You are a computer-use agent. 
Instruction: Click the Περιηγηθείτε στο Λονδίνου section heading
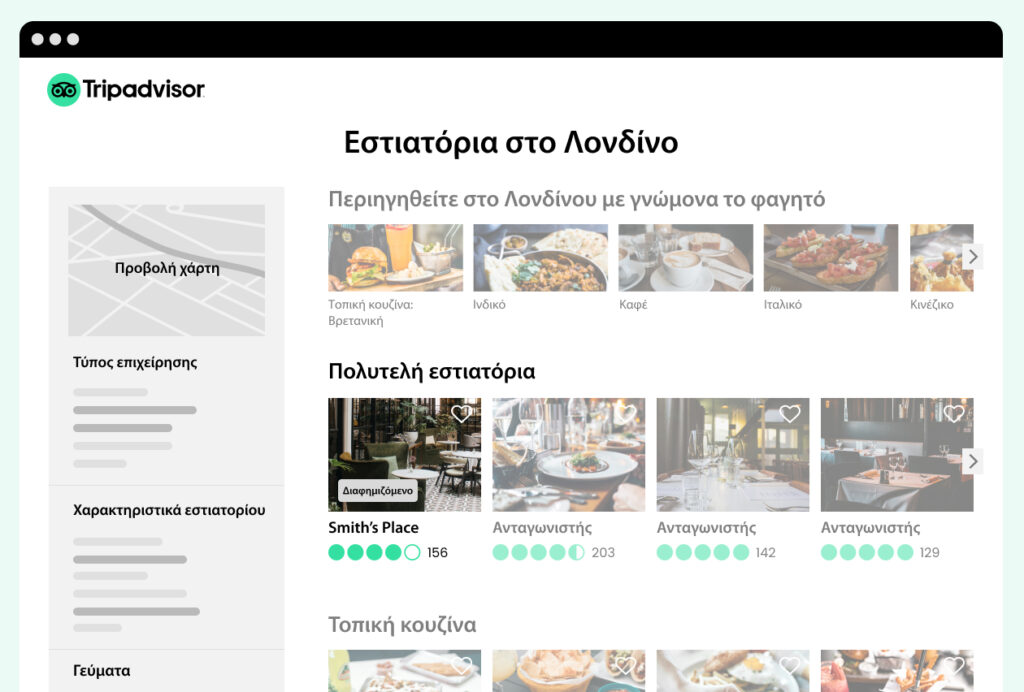(x=577, y=199)
